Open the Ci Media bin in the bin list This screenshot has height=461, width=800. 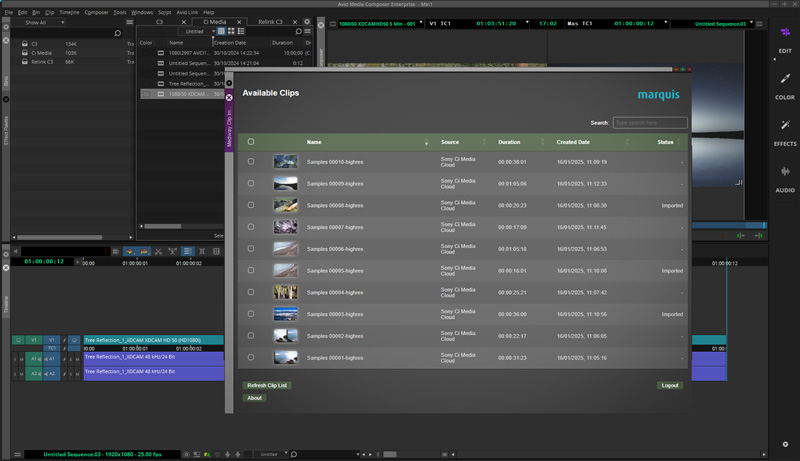coord(41,53)
